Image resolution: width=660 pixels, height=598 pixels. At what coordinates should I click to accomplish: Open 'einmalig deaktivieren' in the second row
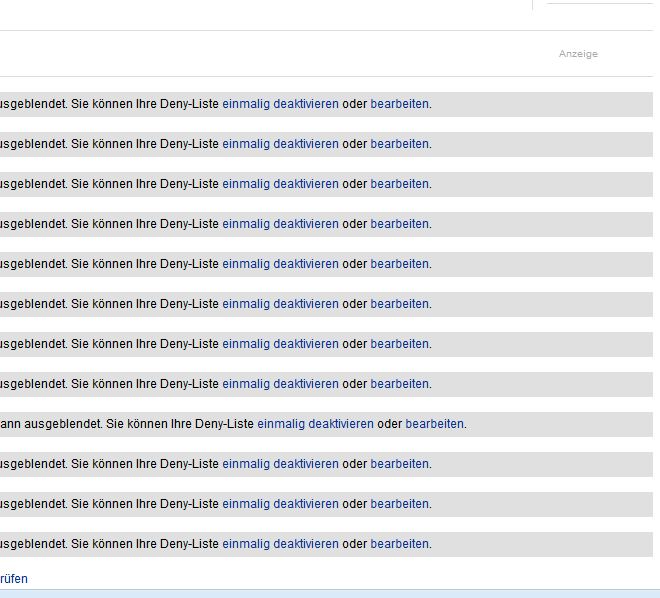pos(280,144)
